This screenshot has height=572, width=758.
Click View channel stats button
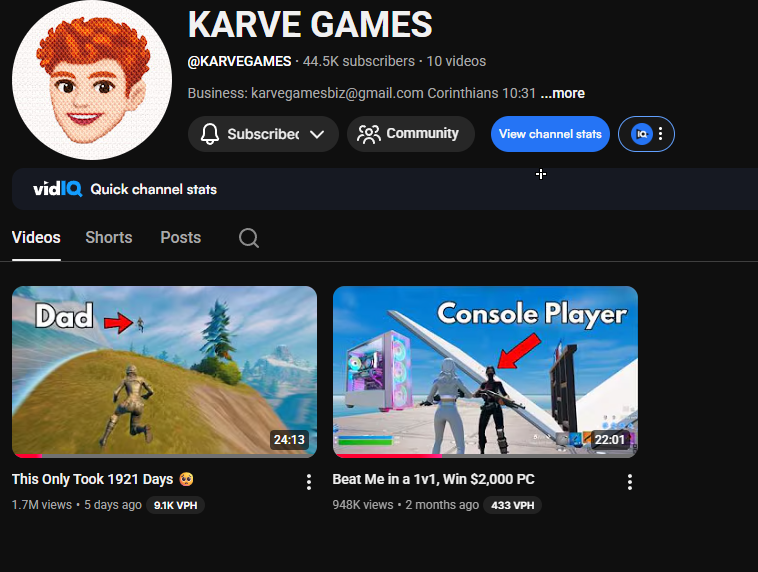click(x=550, y=134)
